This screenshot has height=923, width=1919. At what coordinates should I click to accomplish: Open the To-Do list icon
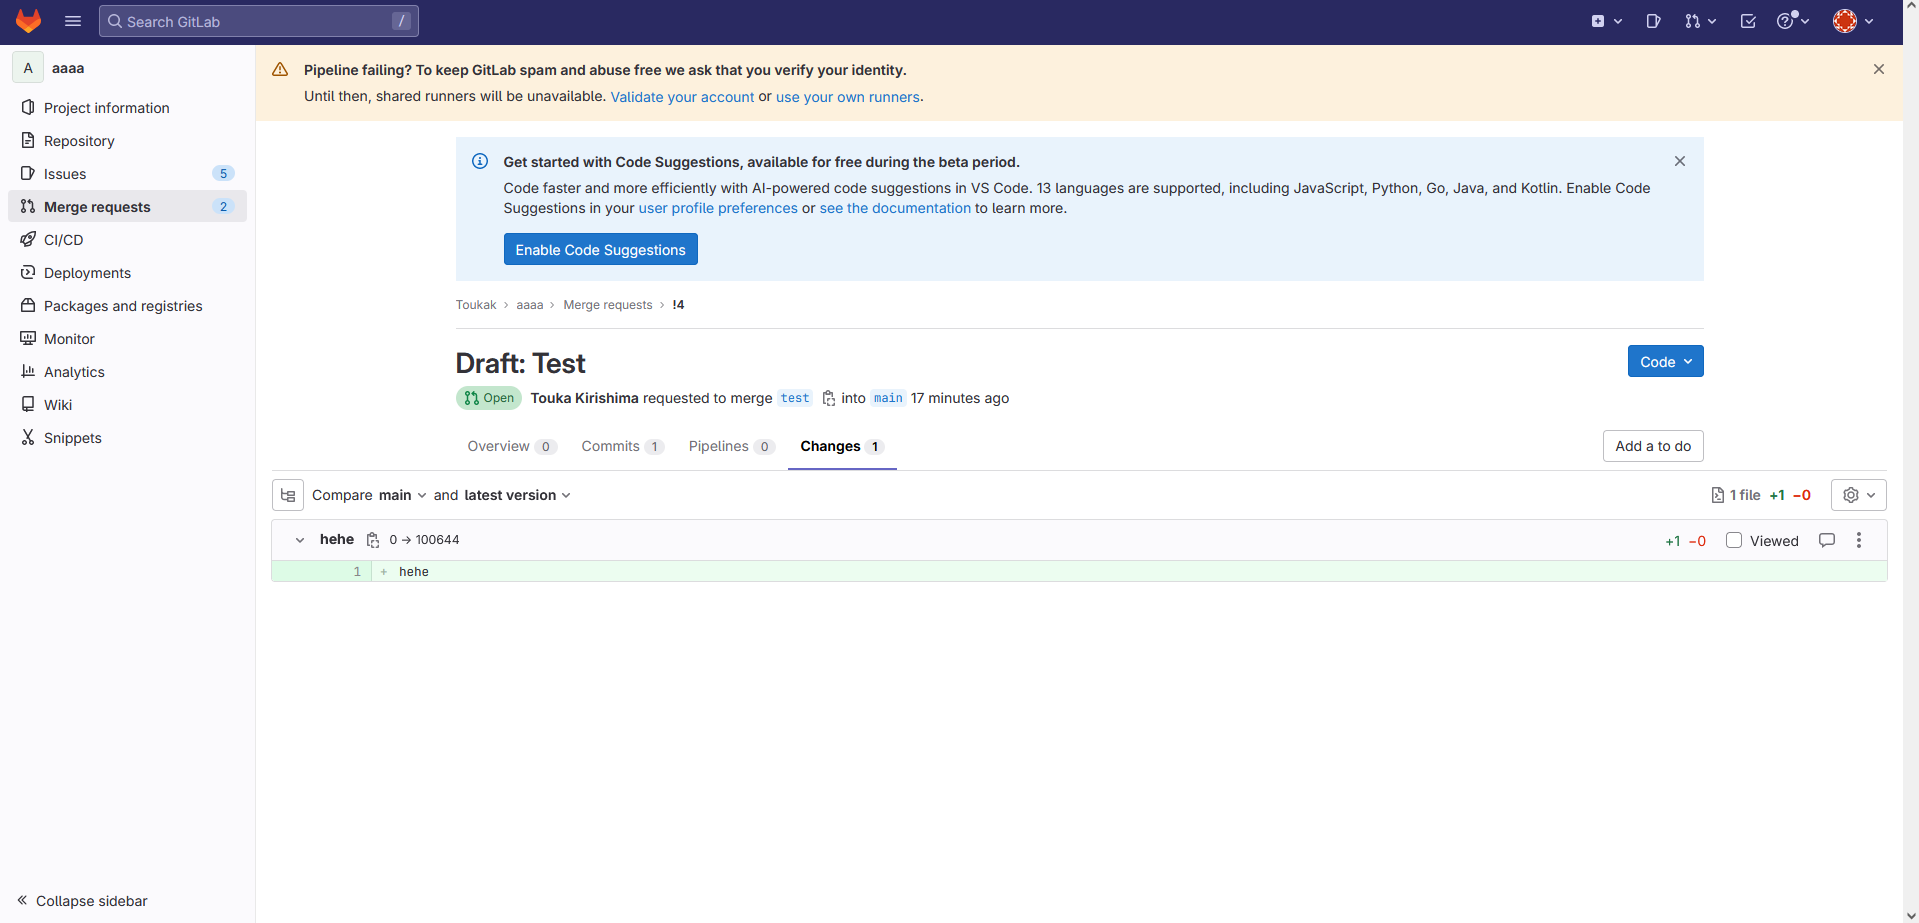pos(1748,21)
